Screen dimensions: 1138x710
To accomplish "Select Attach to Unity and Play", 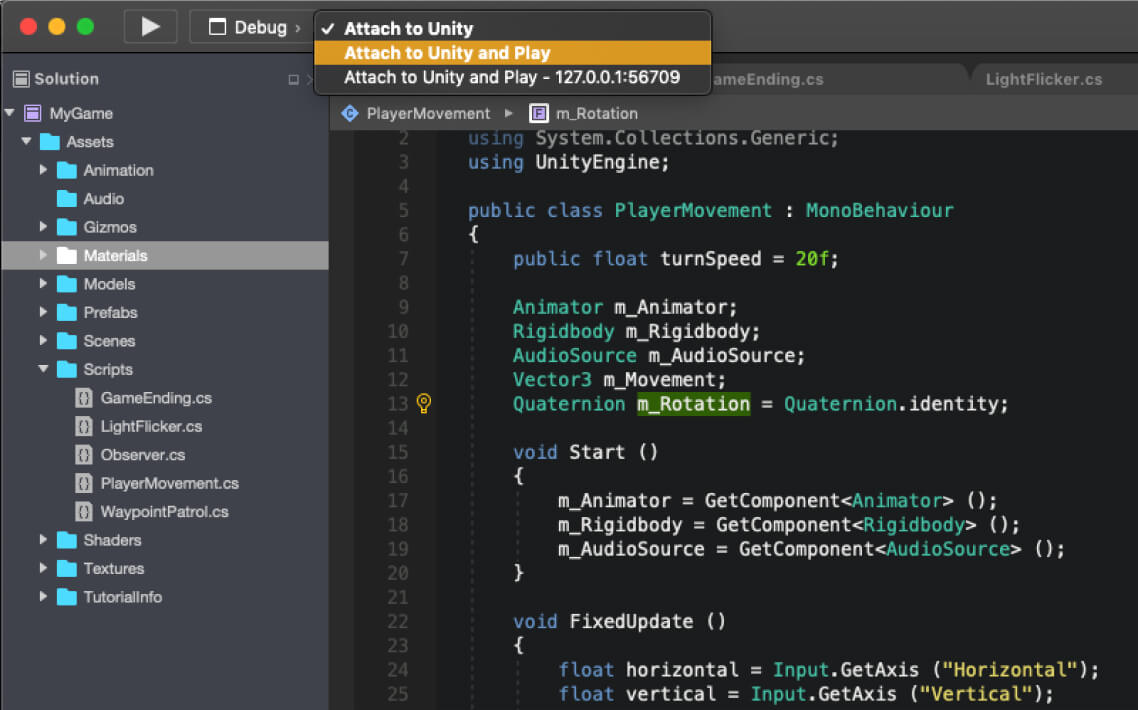I will 447,53.
